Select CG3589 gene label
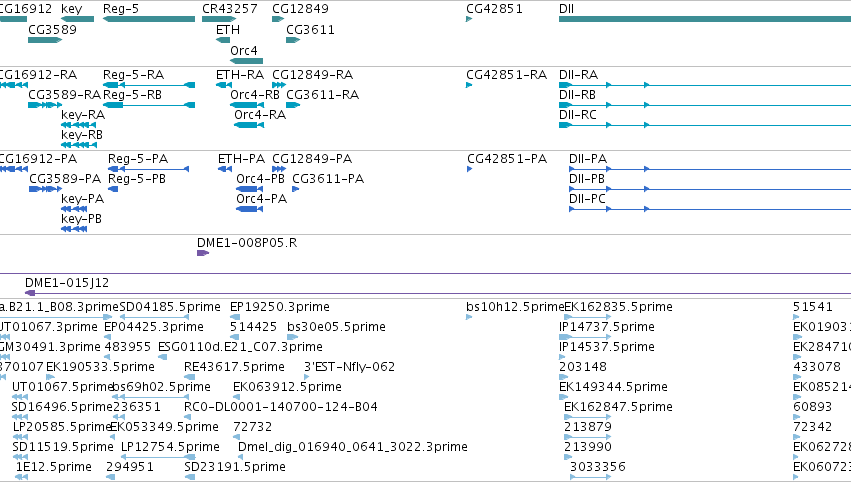Viewport: 851px width, 482px height. pyautogui.click(x=53, y=30)
